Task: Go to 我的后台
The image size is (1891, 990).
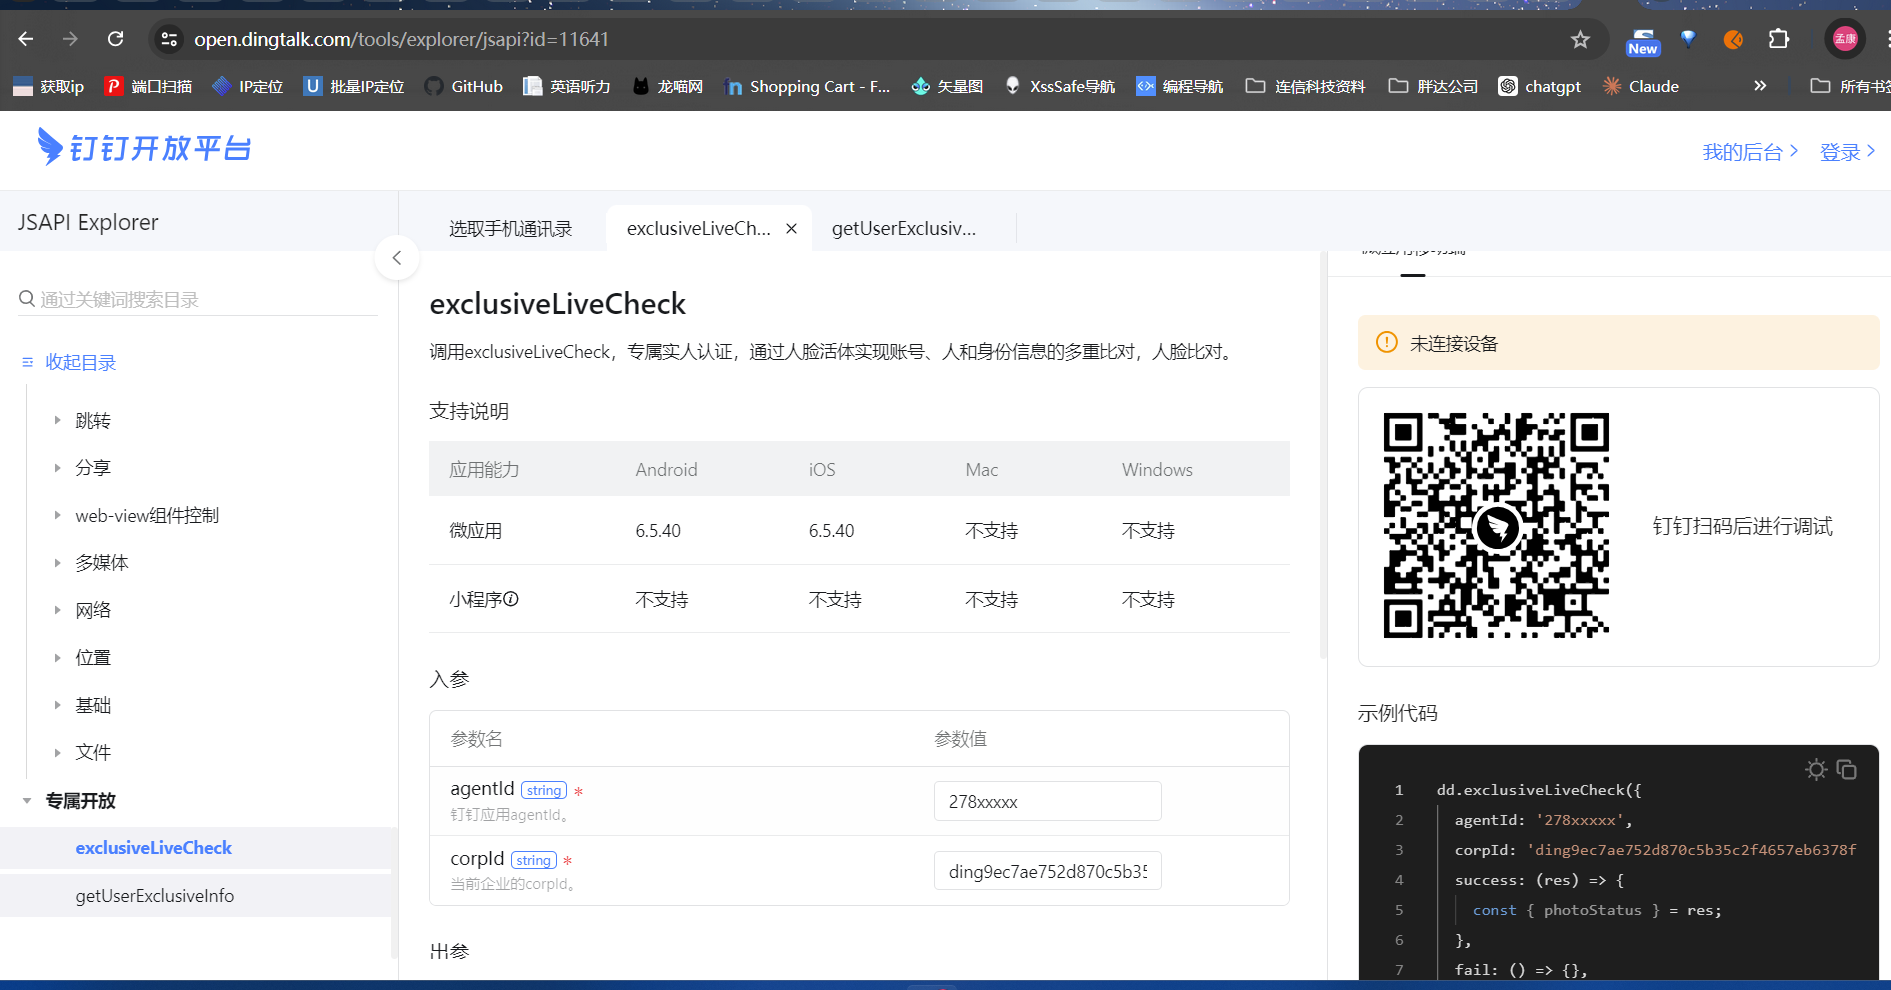Action: pos(1750,152)
